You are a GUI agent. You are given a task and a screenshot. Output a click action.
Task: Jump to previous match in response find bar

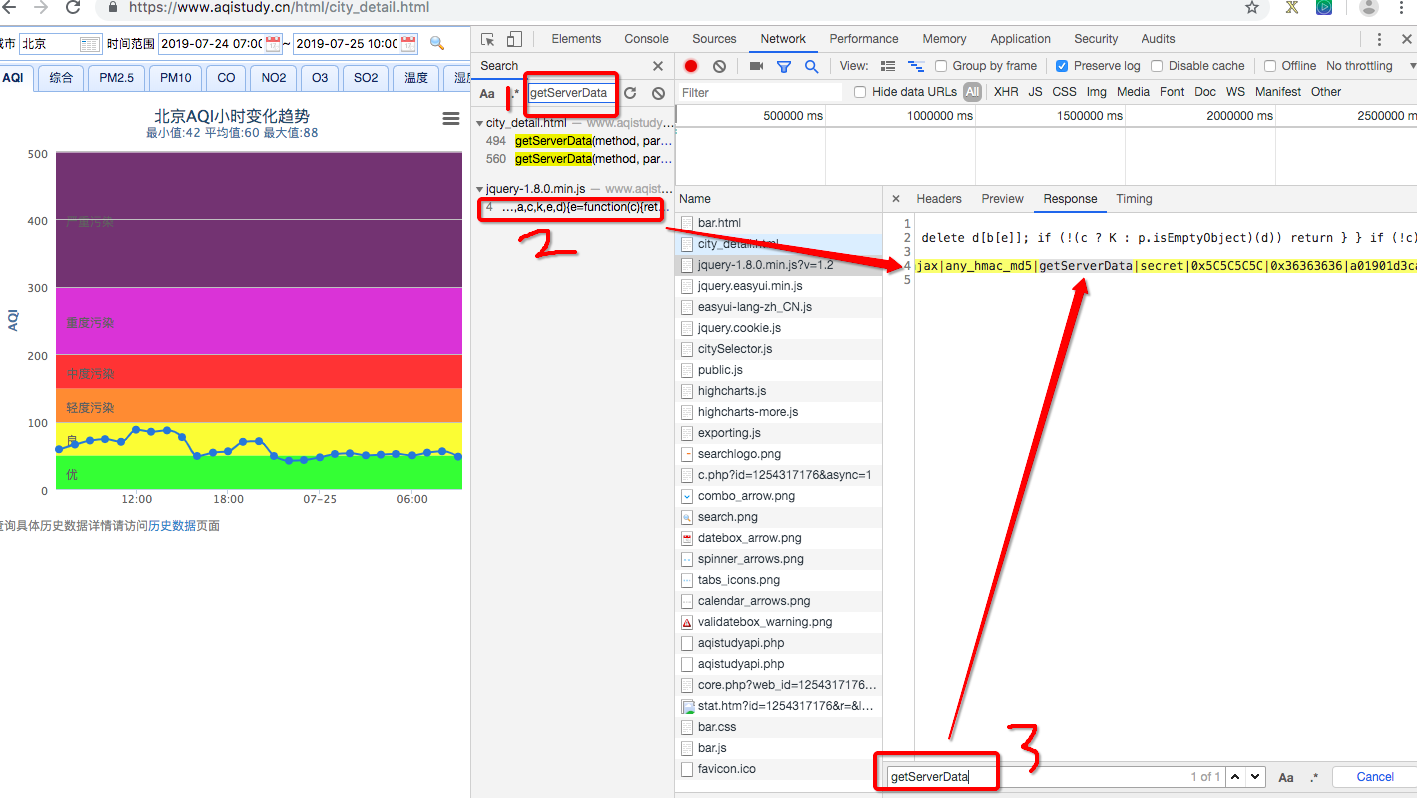click(x=1236, y=777)
